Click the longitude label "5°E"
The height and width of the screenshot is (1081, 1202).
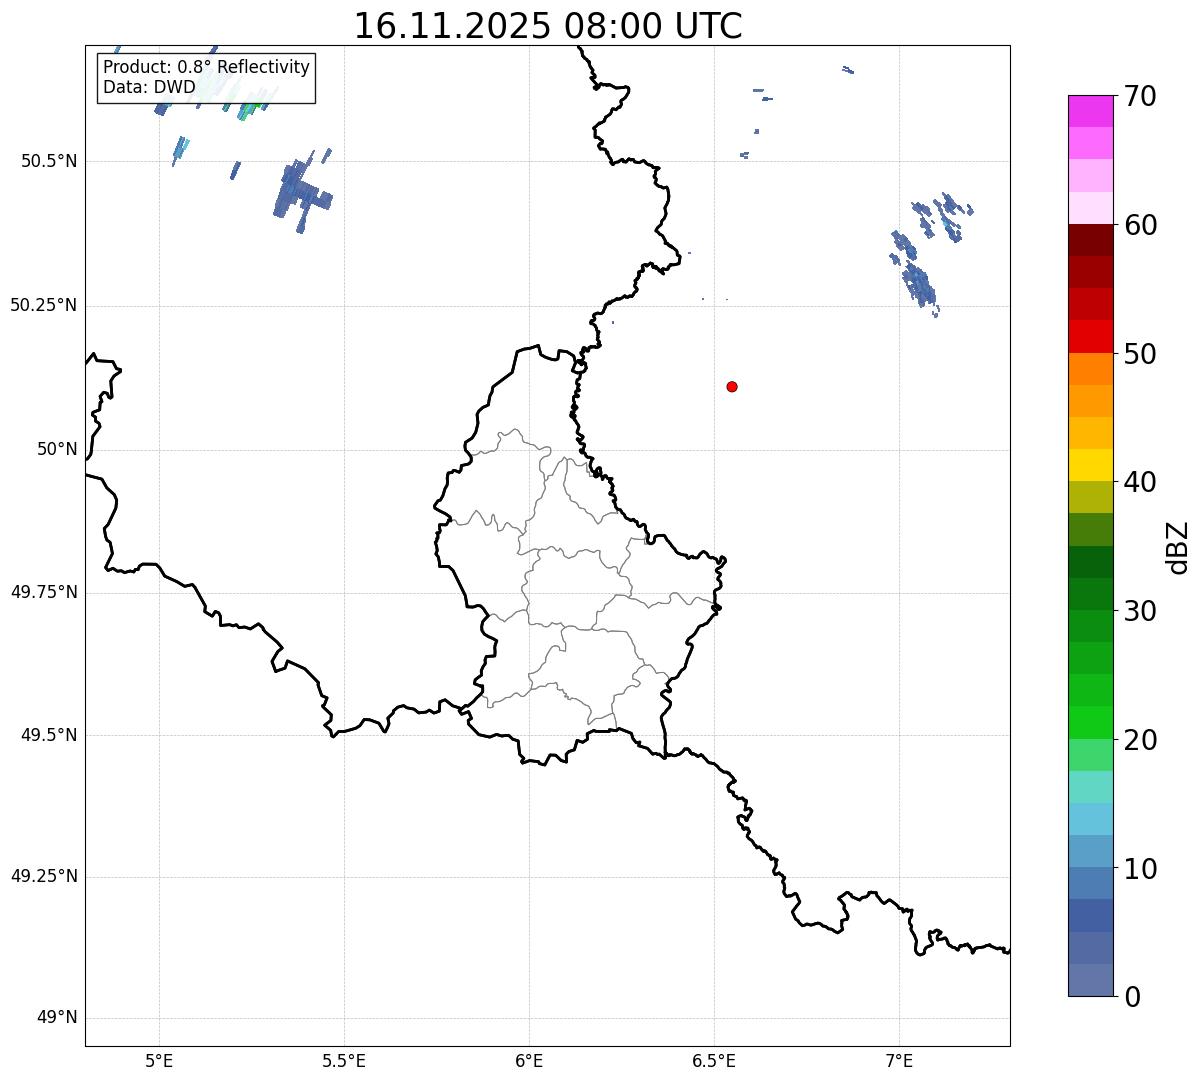coord(159,1060)
